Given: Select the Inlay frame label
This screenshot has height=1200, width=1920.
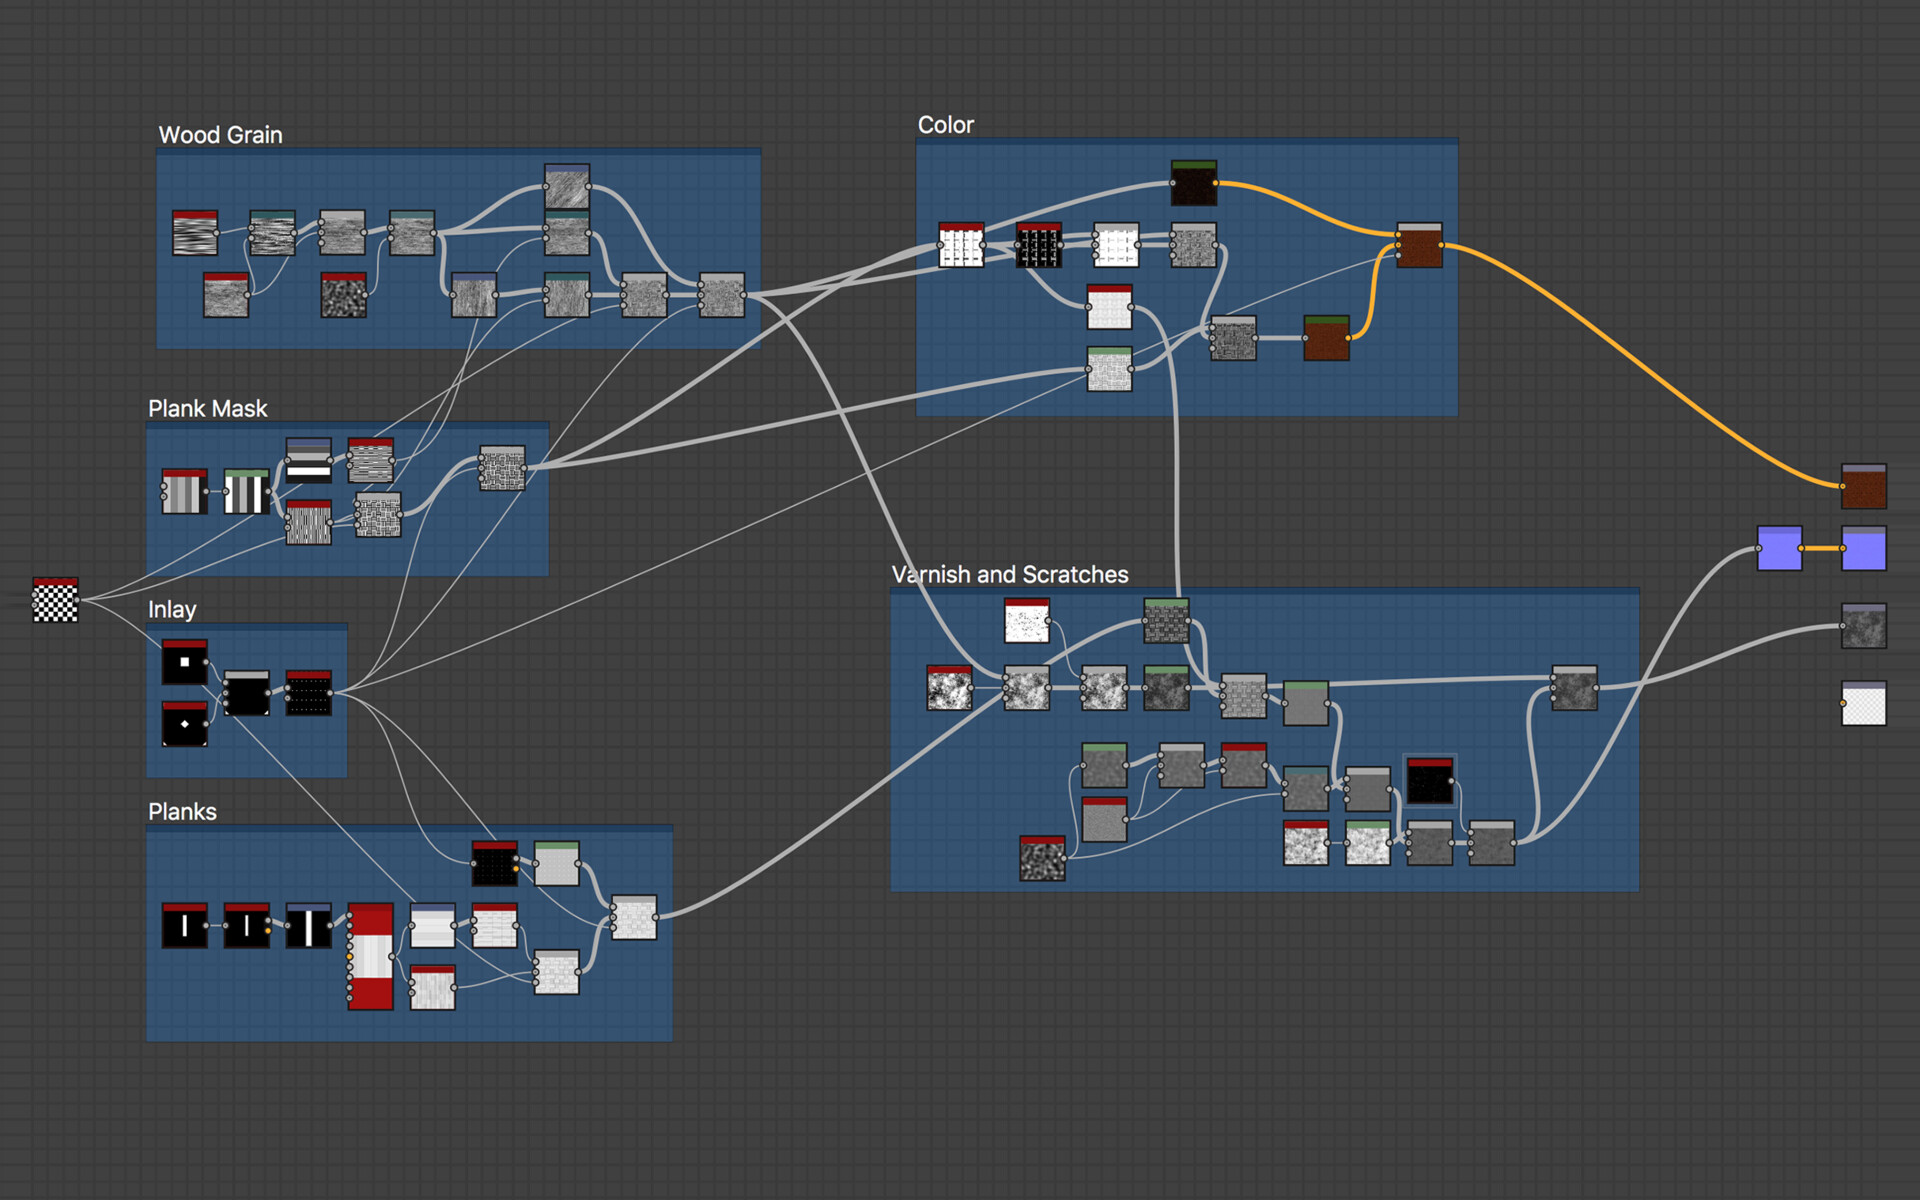Looking at the screenshot, I should (x=172, y=610).
